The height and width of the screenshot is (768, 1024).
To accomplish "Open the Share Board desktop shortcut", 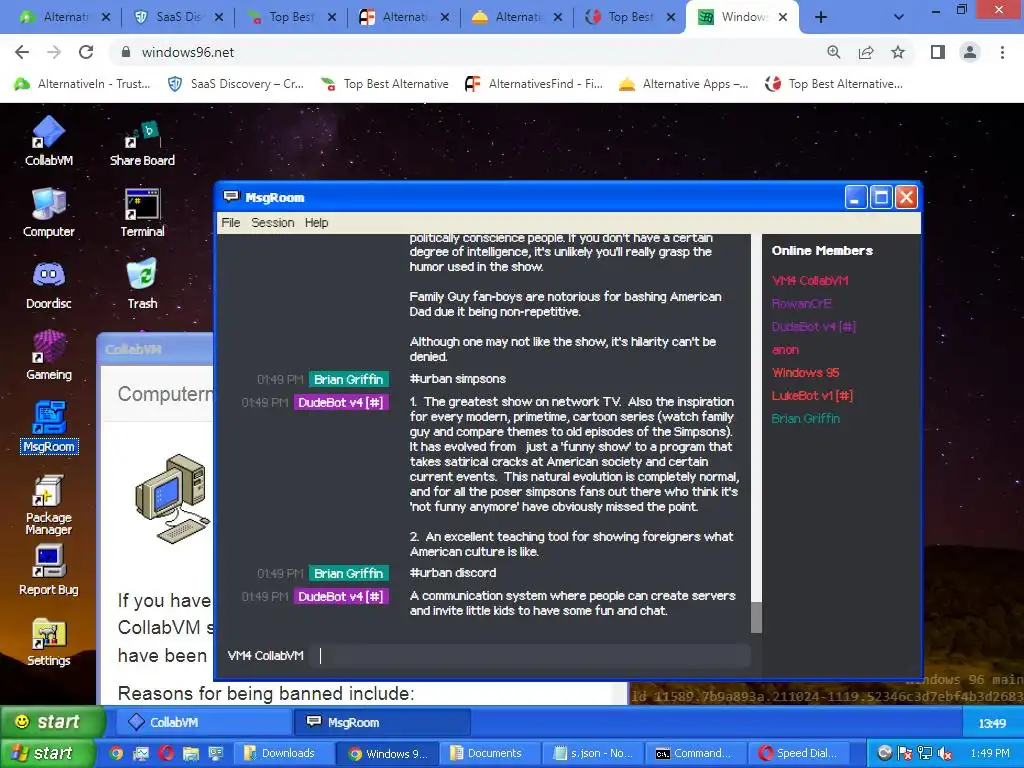I will point(142,144).
